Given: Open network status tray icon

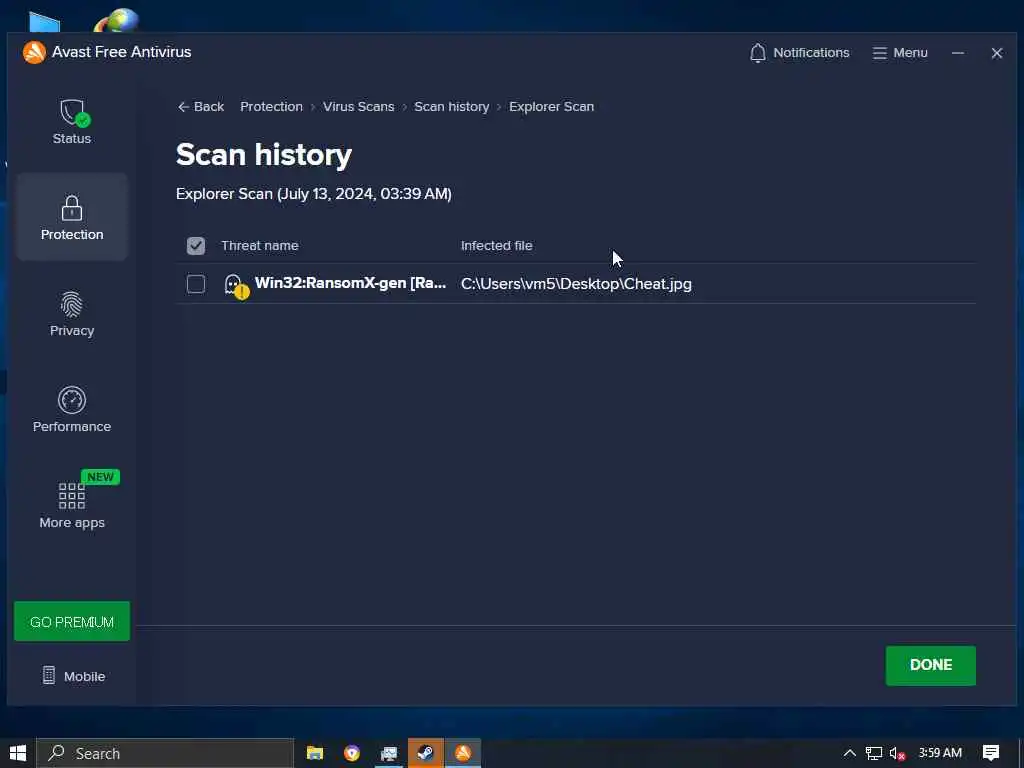Looking at the screenshot, I should click(x=874, y=753).
